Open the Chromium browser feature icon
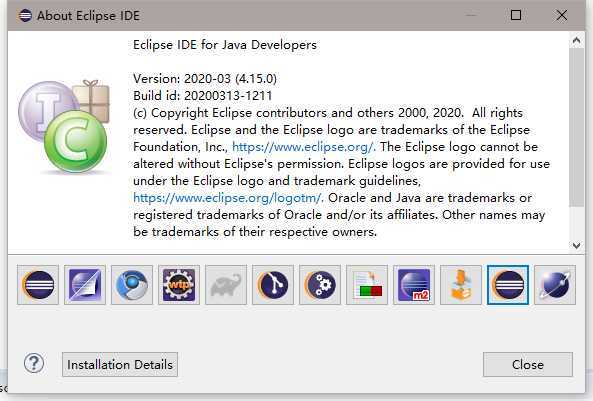The image size is (593, 401). click(x=132, y=285)
